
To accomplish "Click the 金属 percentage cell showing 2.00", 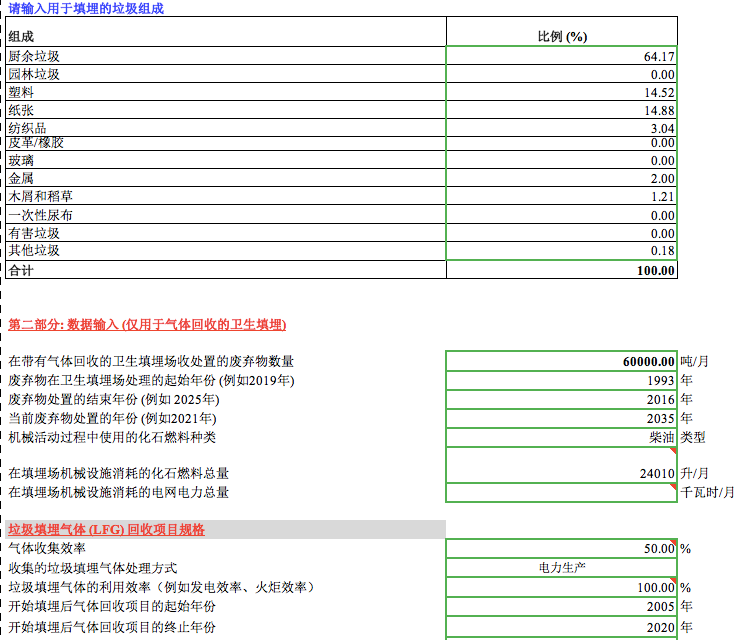I will 561,179.
